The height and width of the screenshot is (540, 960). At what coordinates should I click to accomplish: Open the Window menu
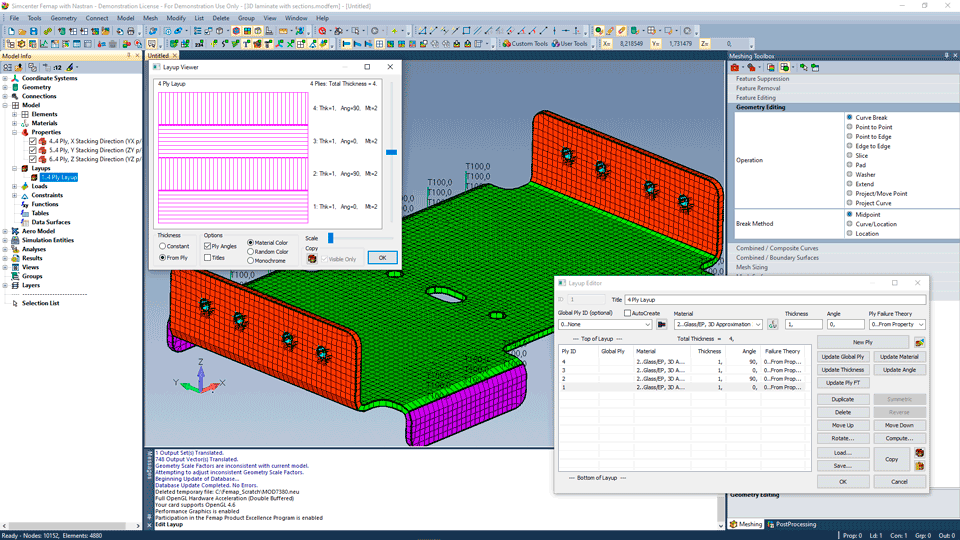tap(296, 18)
